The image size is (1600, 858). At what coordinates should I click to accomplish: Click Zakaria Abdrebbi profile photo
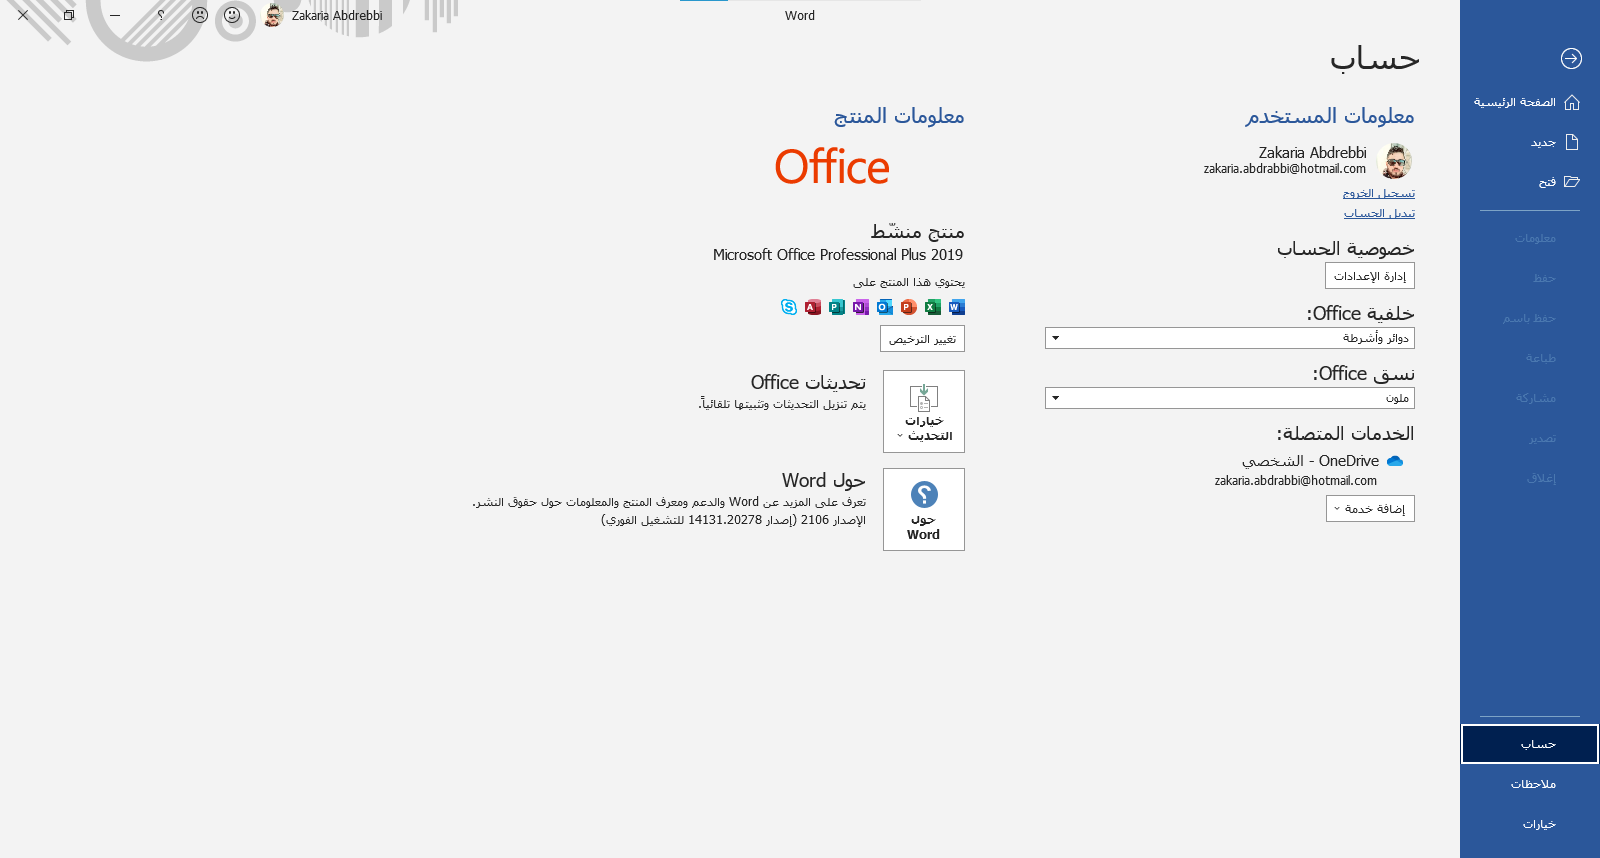pyautogui.click(x=1394, y=160)
